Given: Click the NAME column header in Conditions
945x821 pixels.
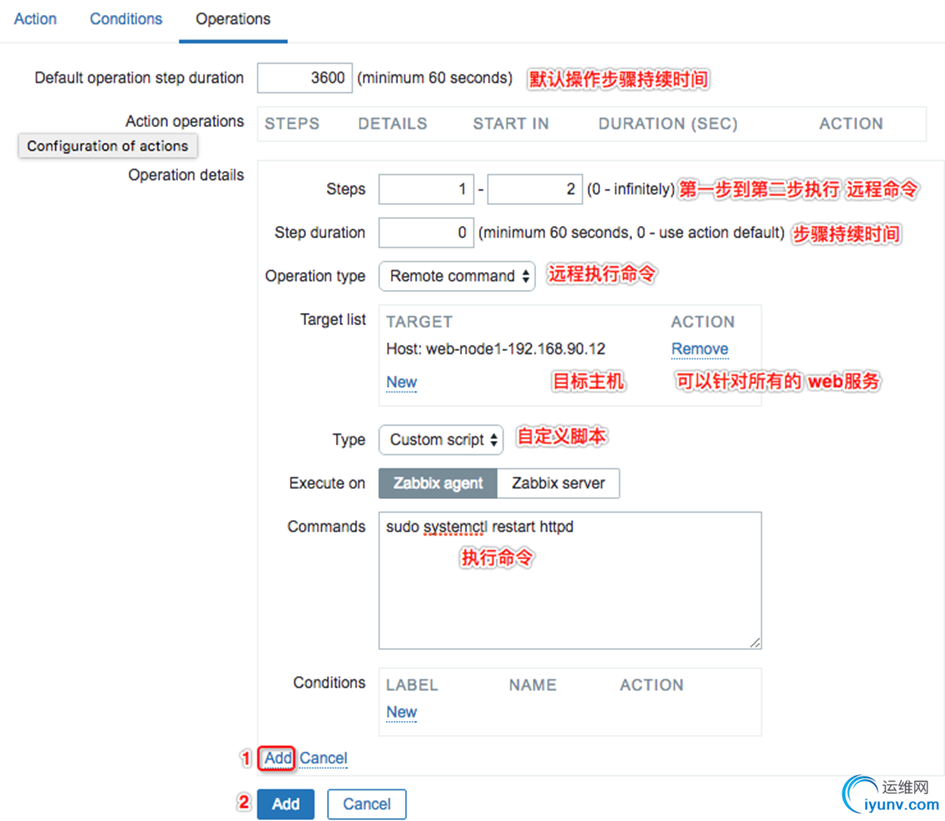Looking at the screenshot, I should (x=533, y=685).
